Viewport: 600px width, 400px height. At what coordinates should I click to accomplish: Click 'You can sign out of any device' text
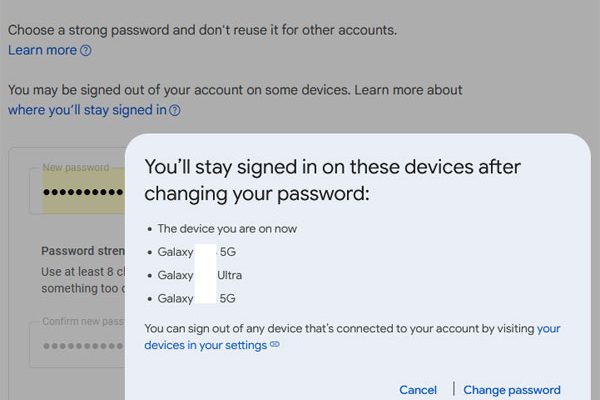tap(340, 328)
